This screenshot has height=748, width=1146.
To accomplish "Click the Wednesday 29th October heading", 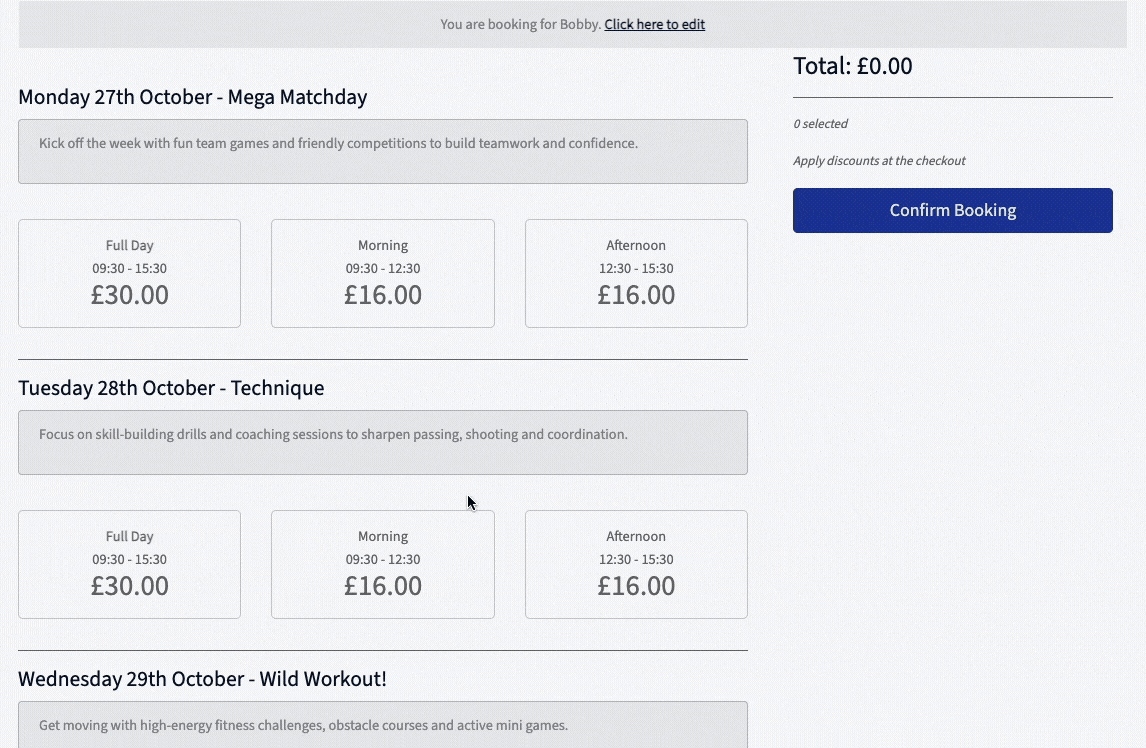I will (x=202, y=679).
